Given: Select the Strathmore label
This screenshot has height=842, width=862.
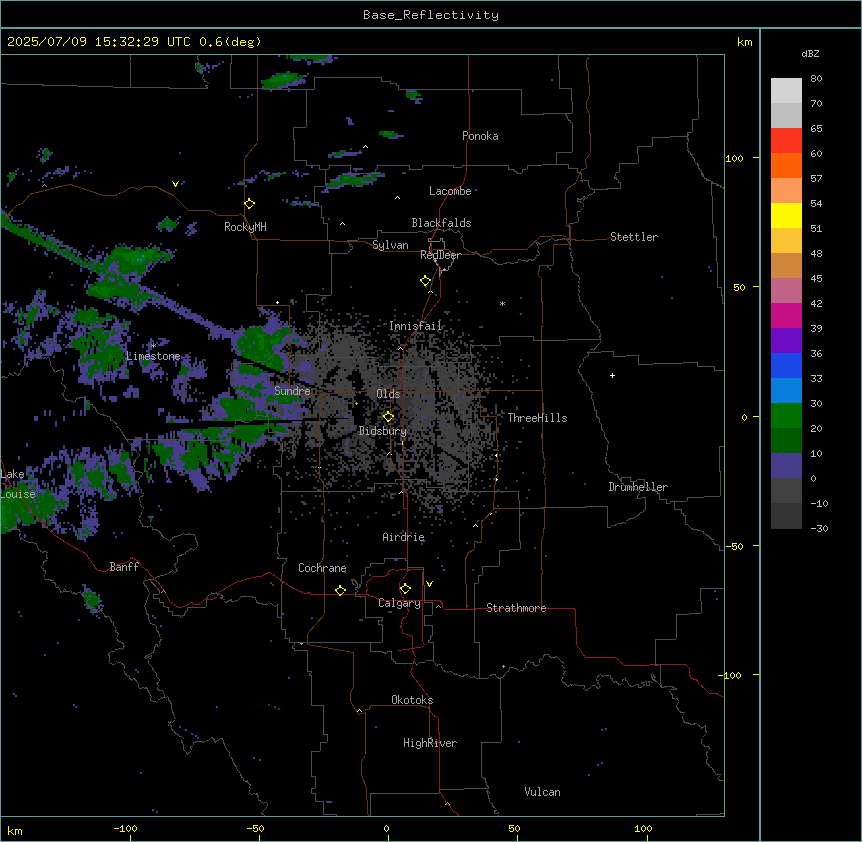Looking at the screenshot, I should [x=516, y=608].
